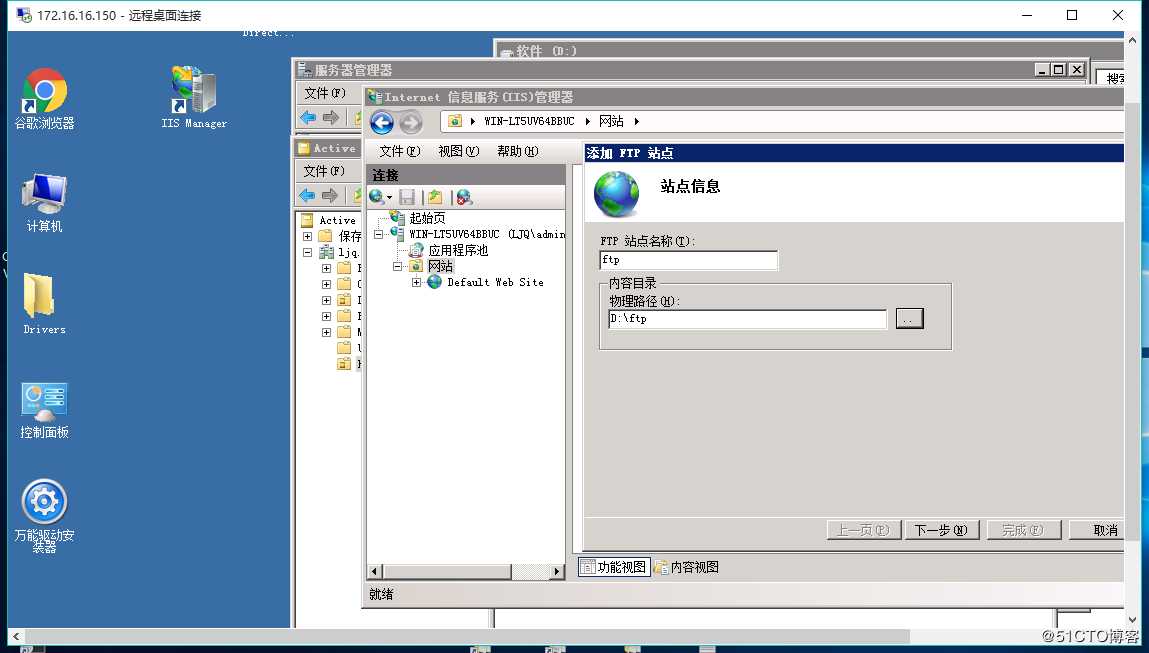This screenshot has width=1149, height=653.
Task: Open the IIS Manager desktop shortcut
Action: pos(193,97)
